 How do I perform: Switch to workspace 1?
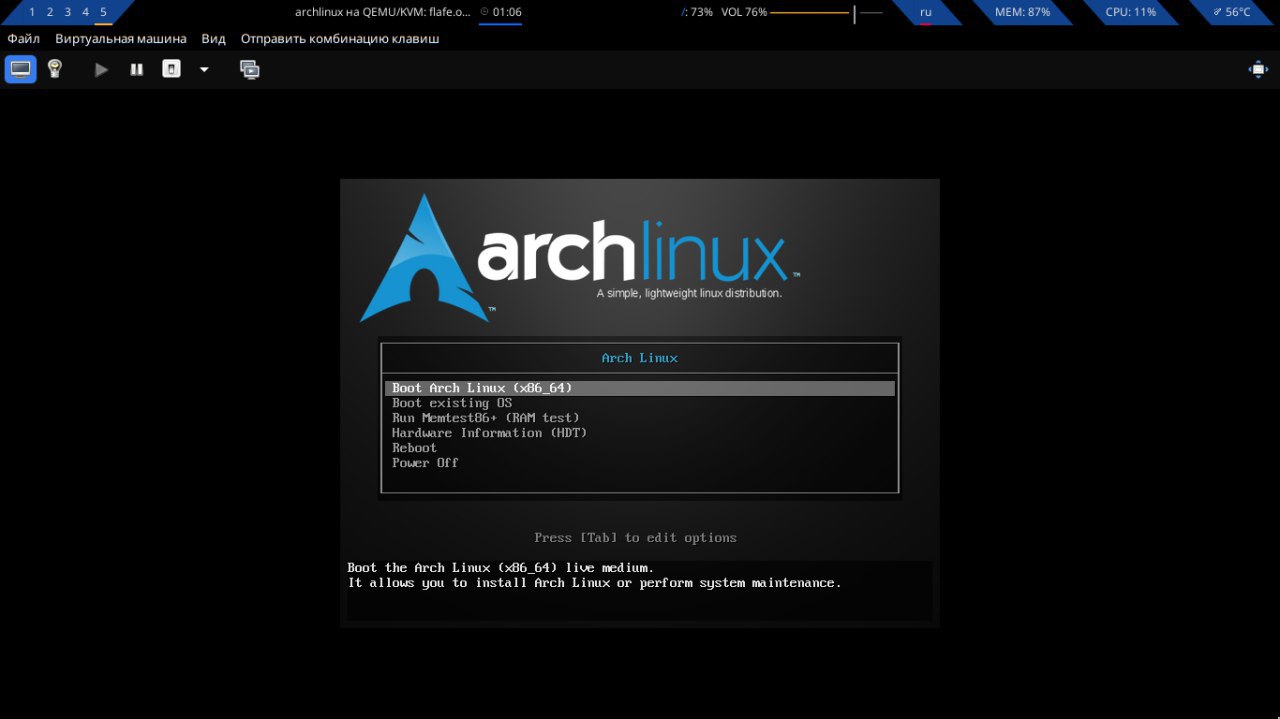click(32, 12)
